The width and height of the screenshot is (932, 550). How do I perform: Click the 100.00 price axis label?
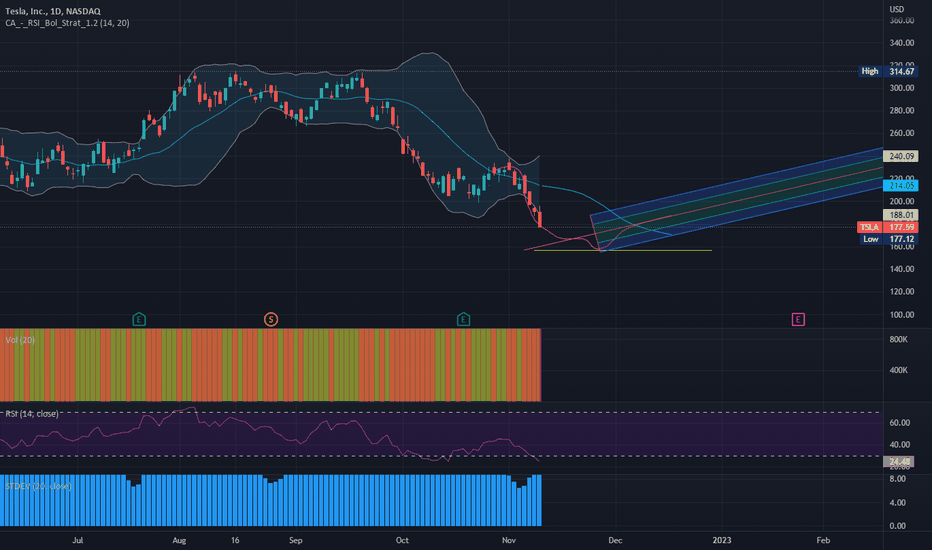pos(901,315)
